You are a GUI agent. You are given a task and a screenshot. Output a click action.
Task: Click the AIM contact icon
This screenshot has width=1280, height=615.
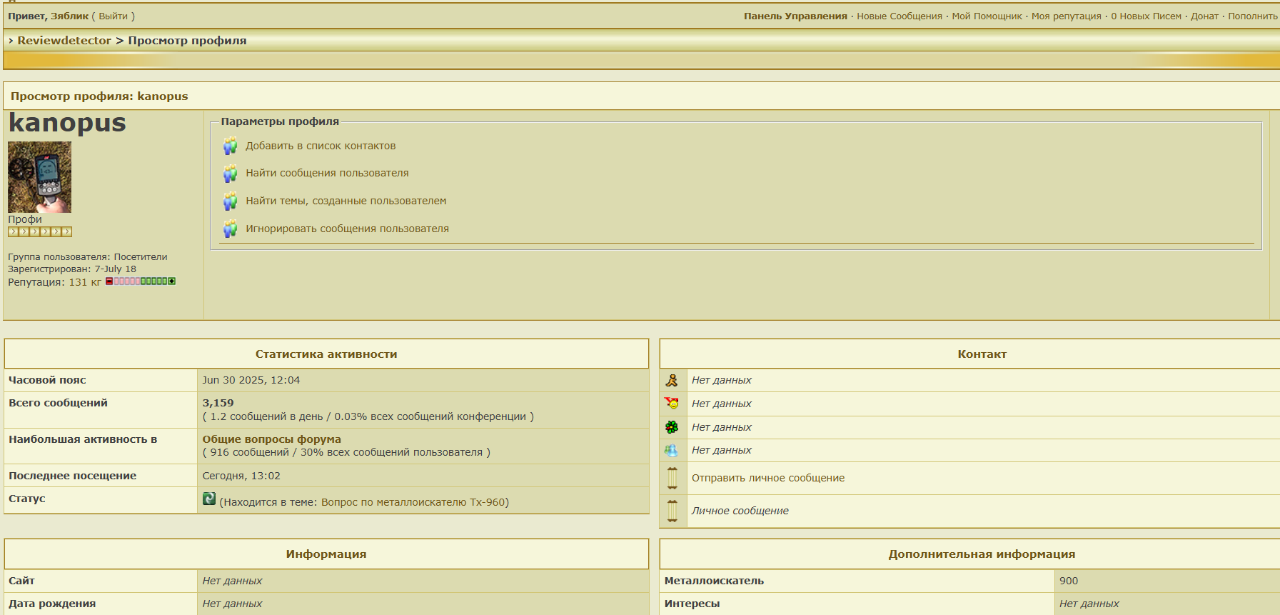point(672,380)
